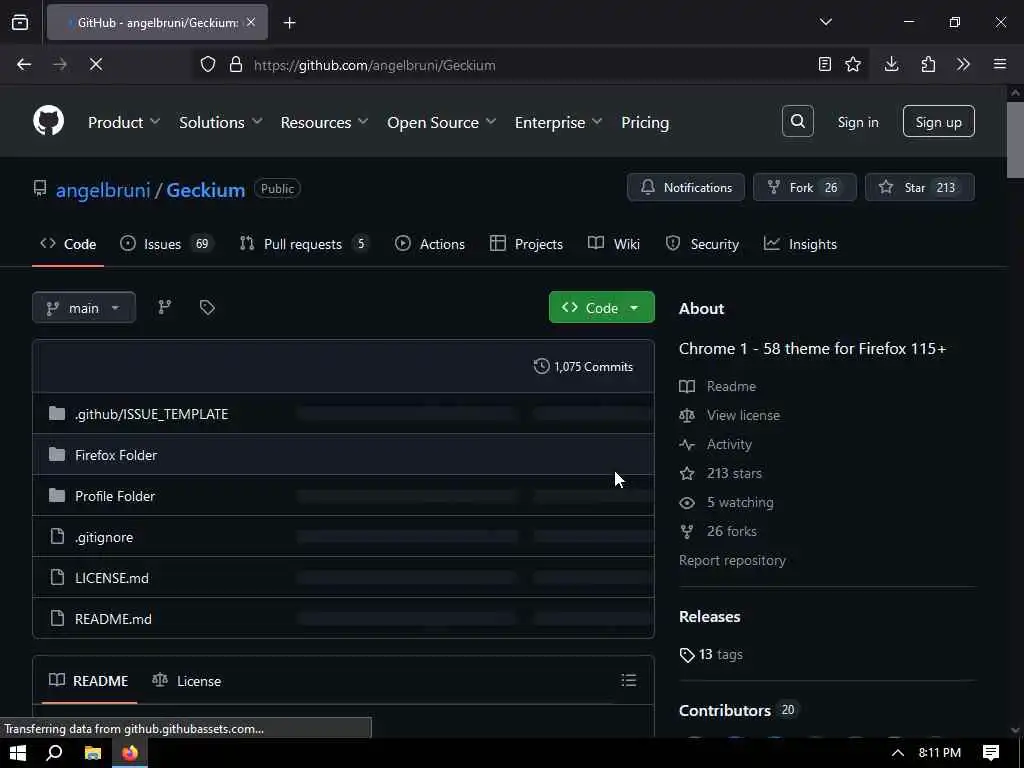Image resolution: width=1024 pixels, height=768 pixels.
Task: Switch to License tab in README
Action: [x=187, y=680]
